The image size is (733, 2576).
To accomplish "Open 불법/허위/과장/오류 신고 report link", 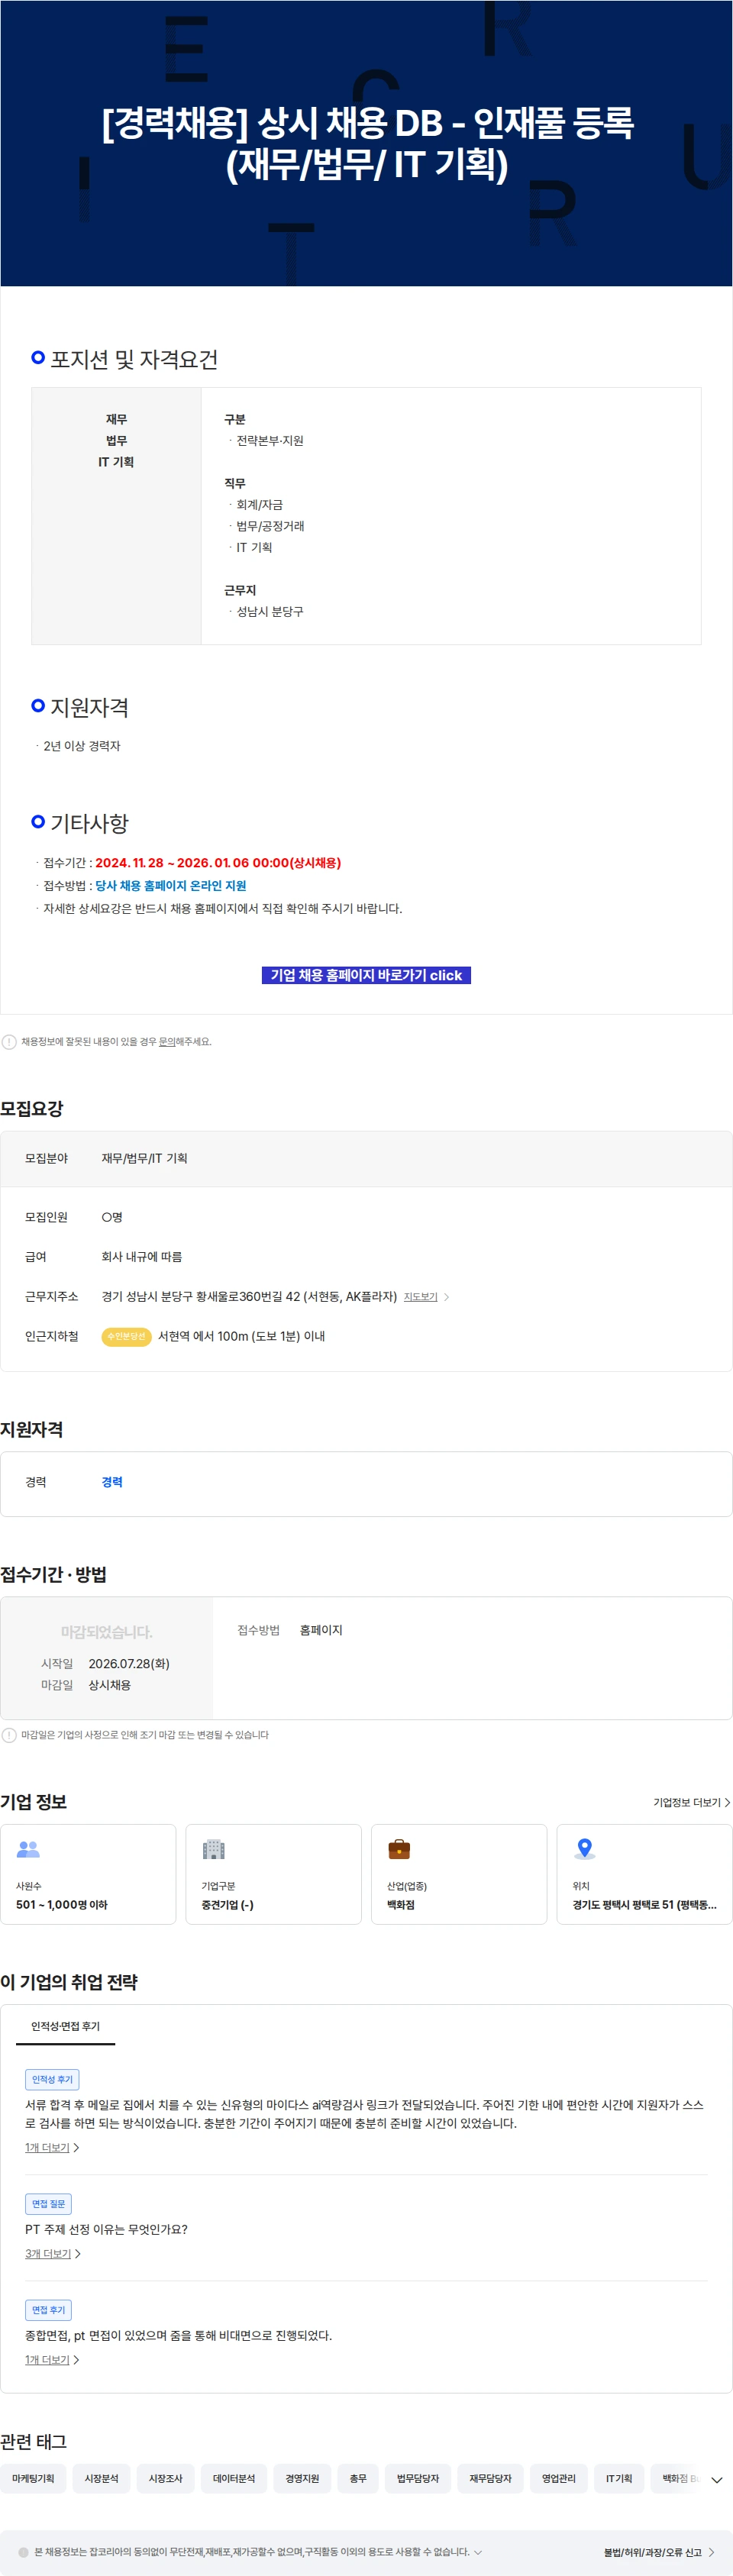I will click(x=658, y=2552).
